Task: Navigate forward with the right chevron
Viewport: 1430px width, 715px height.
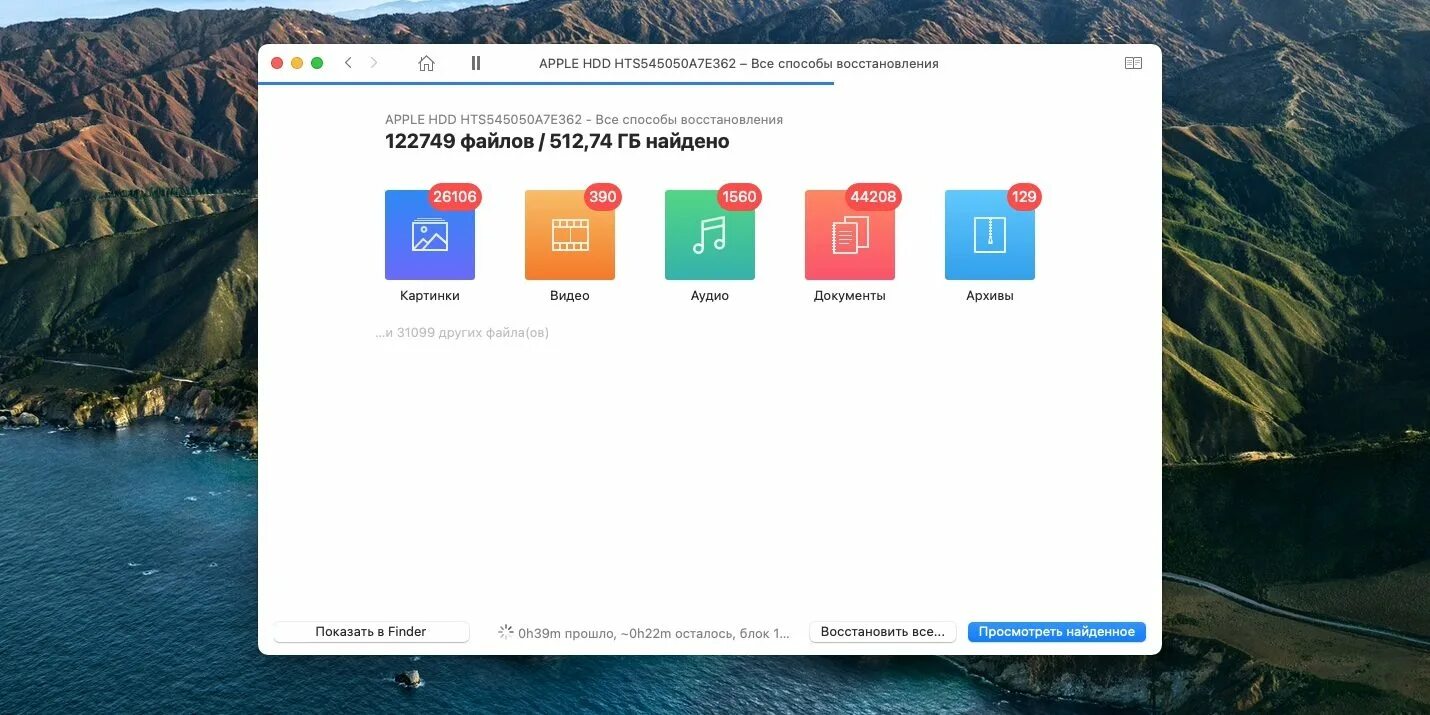Action: tap(374, 63)
